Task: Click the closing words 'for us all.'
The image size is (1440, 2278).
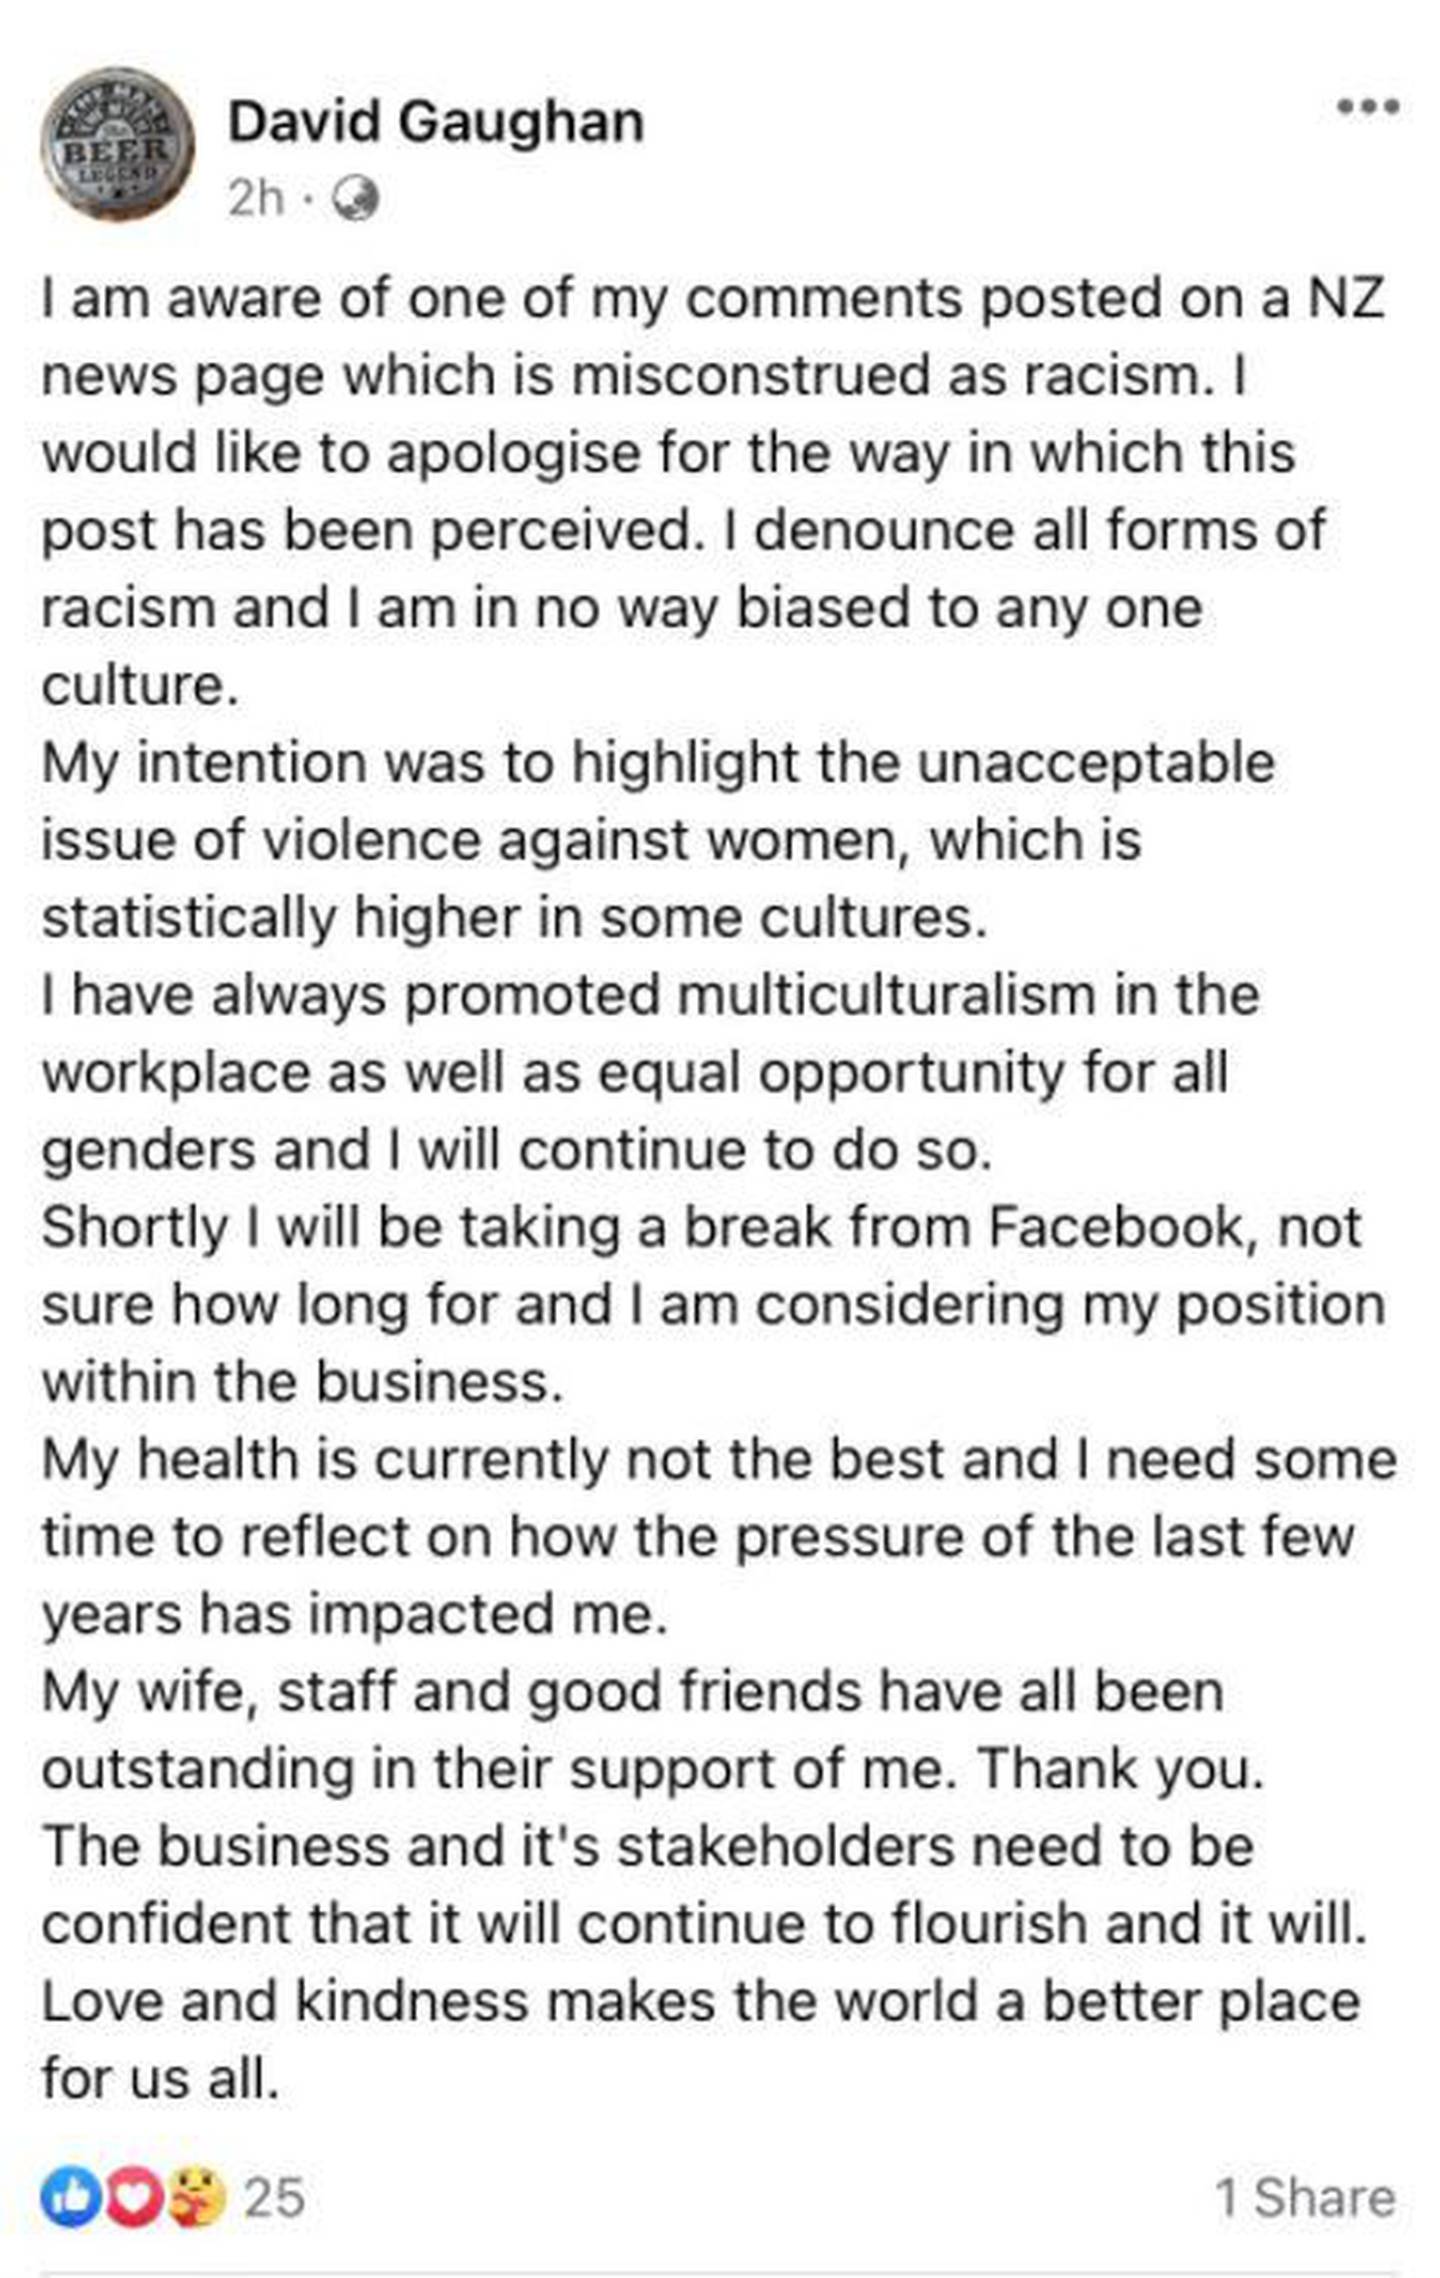Action: (x=160, y=2077)
